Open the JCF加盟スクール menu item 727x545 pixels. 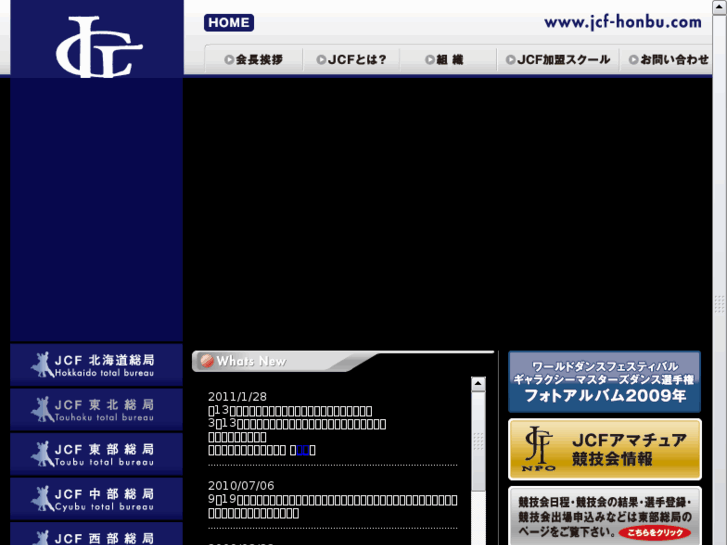pyautogui.click(x=558, y=60)
